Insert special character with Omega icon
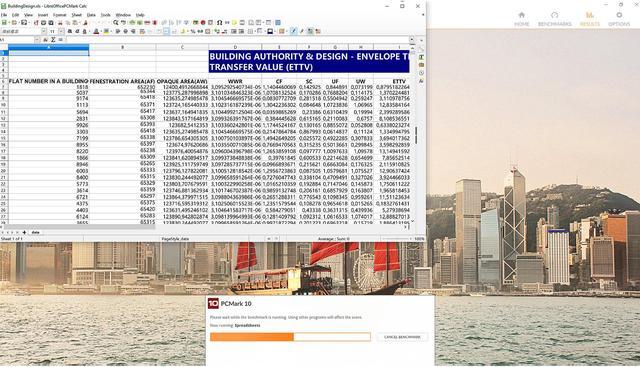 [x=219, y=22]
